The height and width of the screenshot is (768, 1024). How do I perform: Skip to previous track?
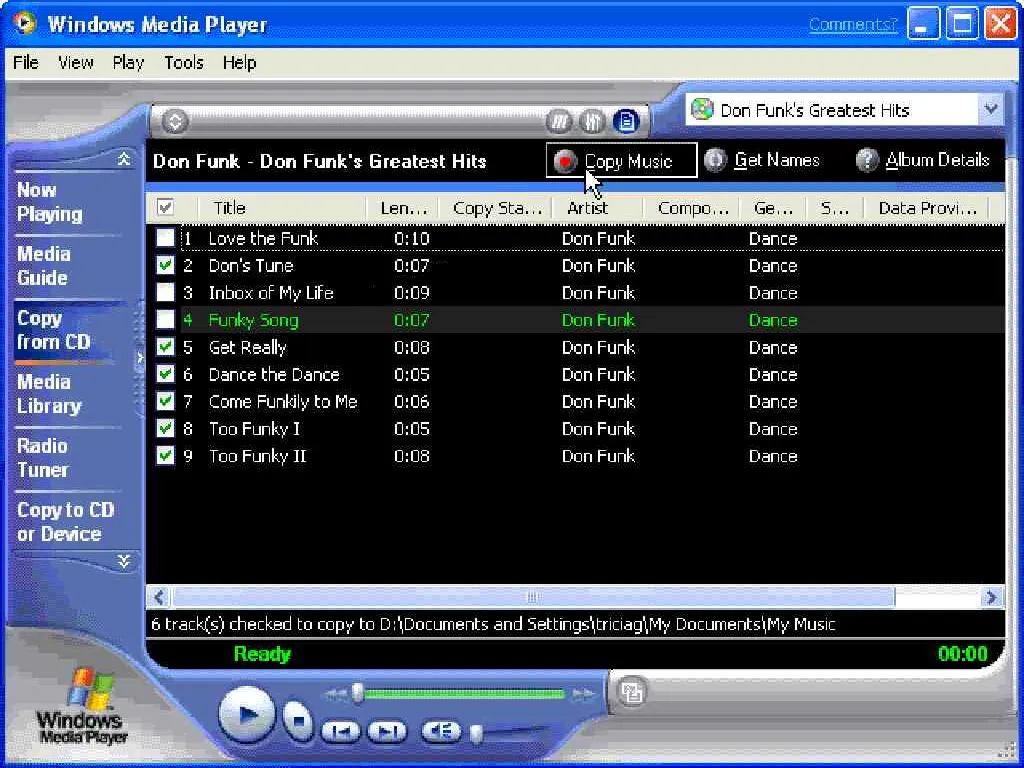[x=341, y=731]
